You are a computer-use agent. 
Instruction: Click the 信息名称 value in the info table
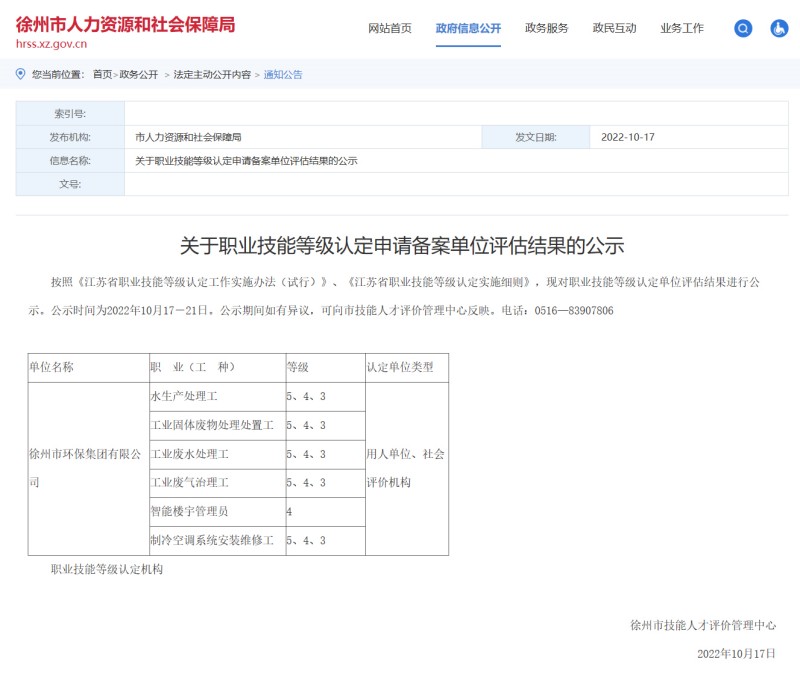(246, 161)
